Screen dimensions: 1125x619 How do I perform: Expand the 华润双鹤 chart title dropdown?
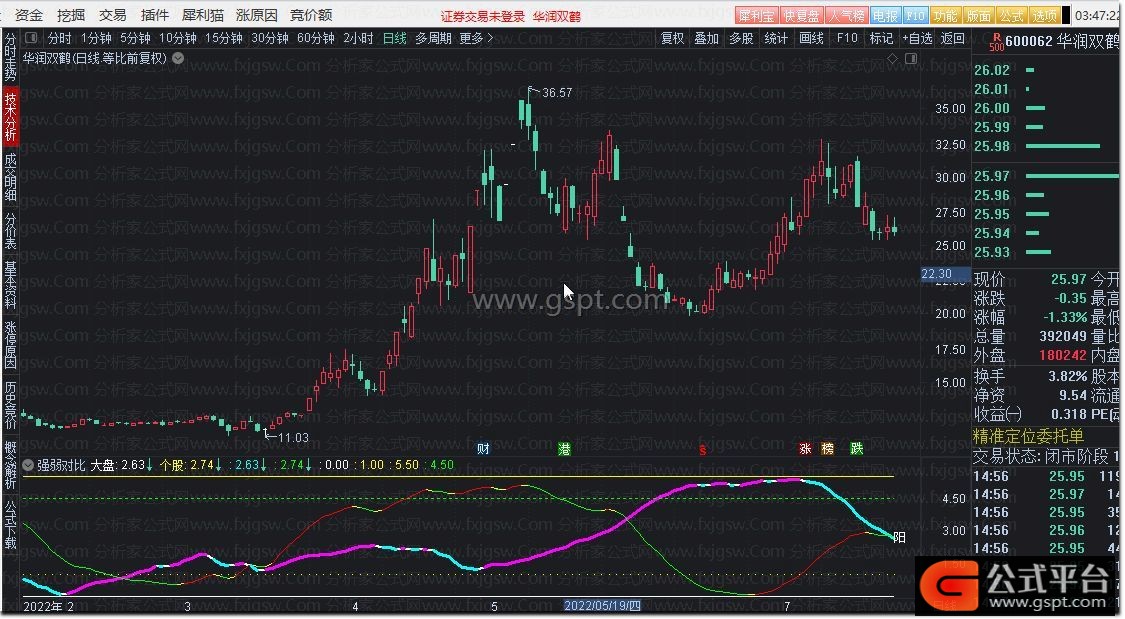coord(178,59)
